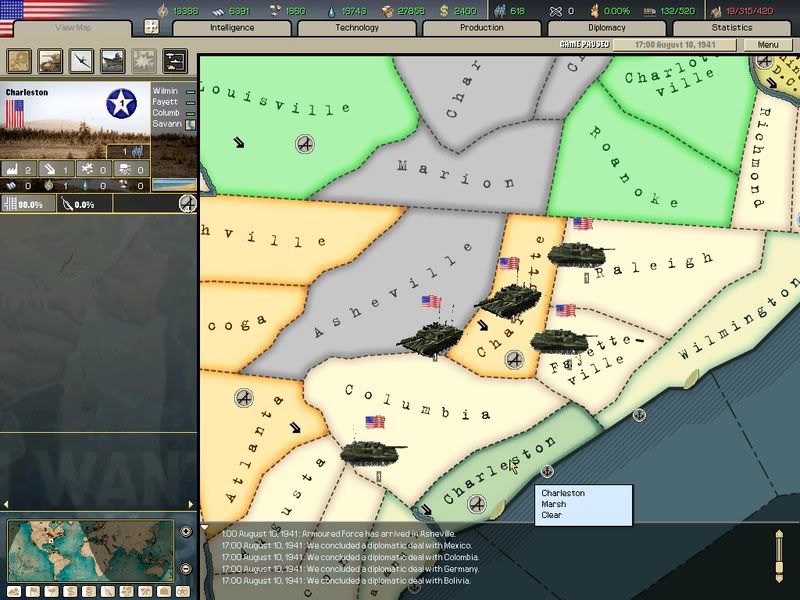Click the date display 17:00 August 10, 1941
Image resolution: width=800 pixels, height=600 pixels.
(x=674, y=45)
